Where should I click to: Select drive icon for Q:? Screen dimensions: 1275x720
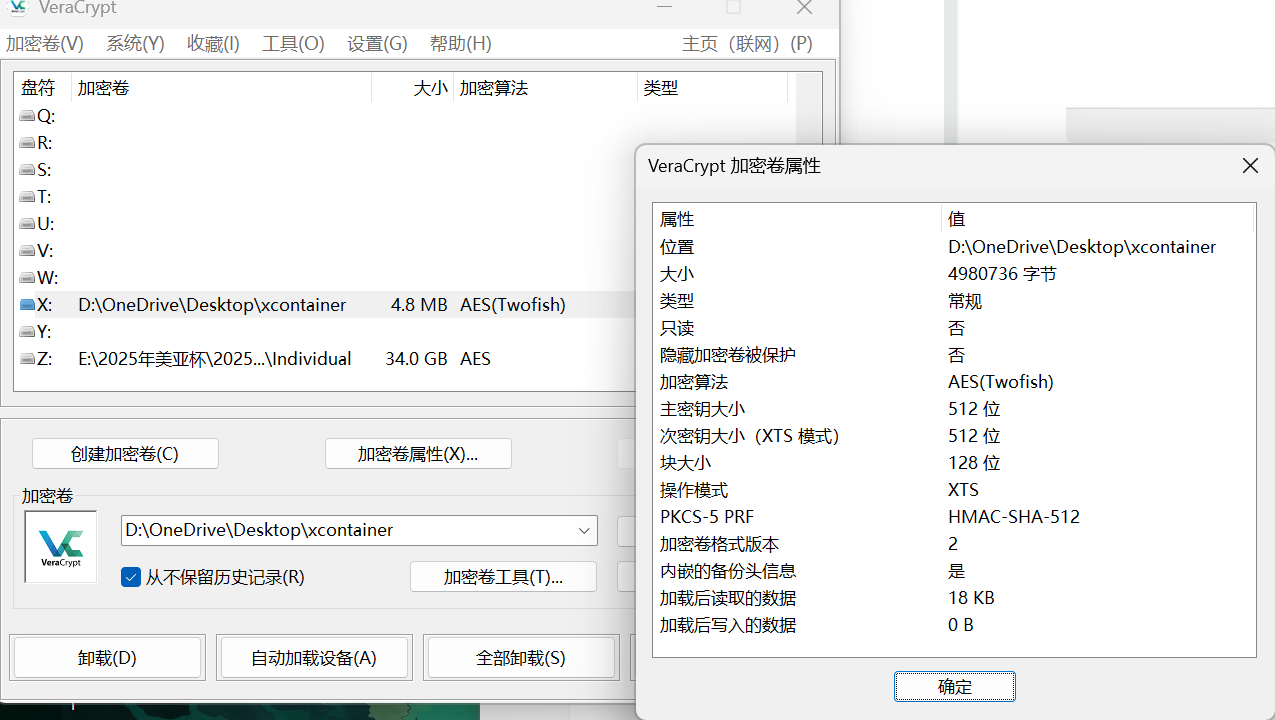click(x=27, y=116)
